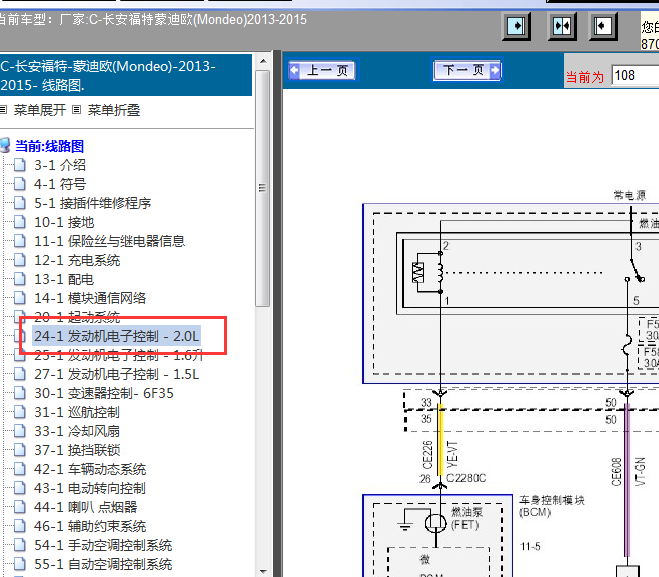
Task: Open 5-1 接插件维修程序
Action: 92,203
